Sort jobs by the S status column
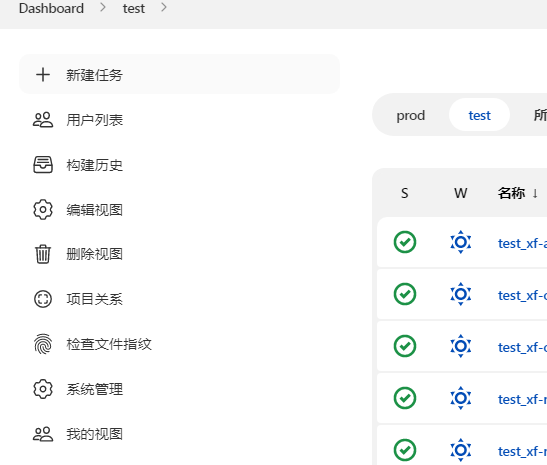Image resolution: width=547 pixels, height=465 pixels. point(404,193)
